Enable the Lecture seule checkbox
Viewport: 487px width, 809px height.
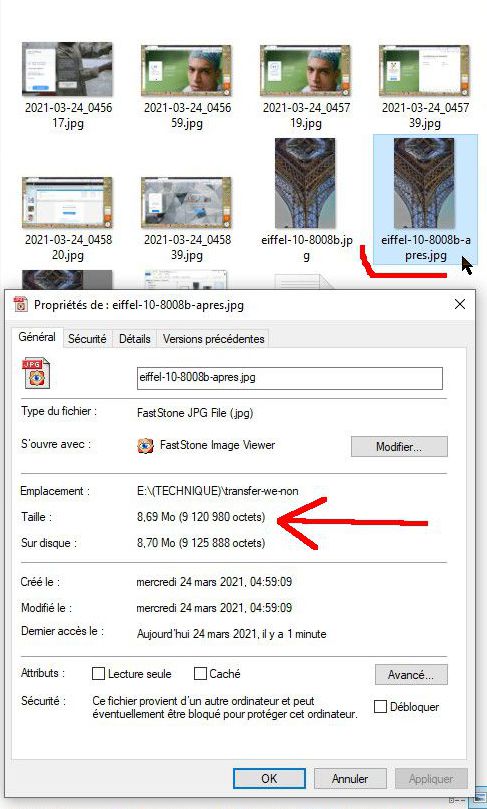pos(98,674)
